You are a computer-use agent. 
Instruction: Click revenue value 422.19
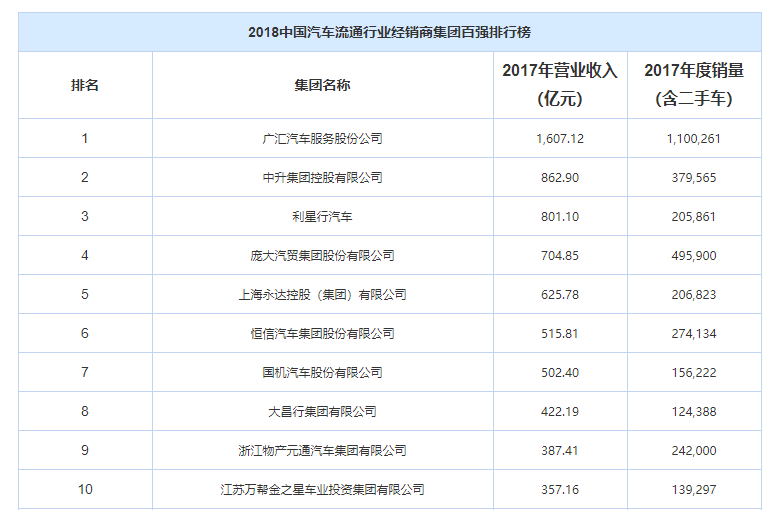pos(560,411)
